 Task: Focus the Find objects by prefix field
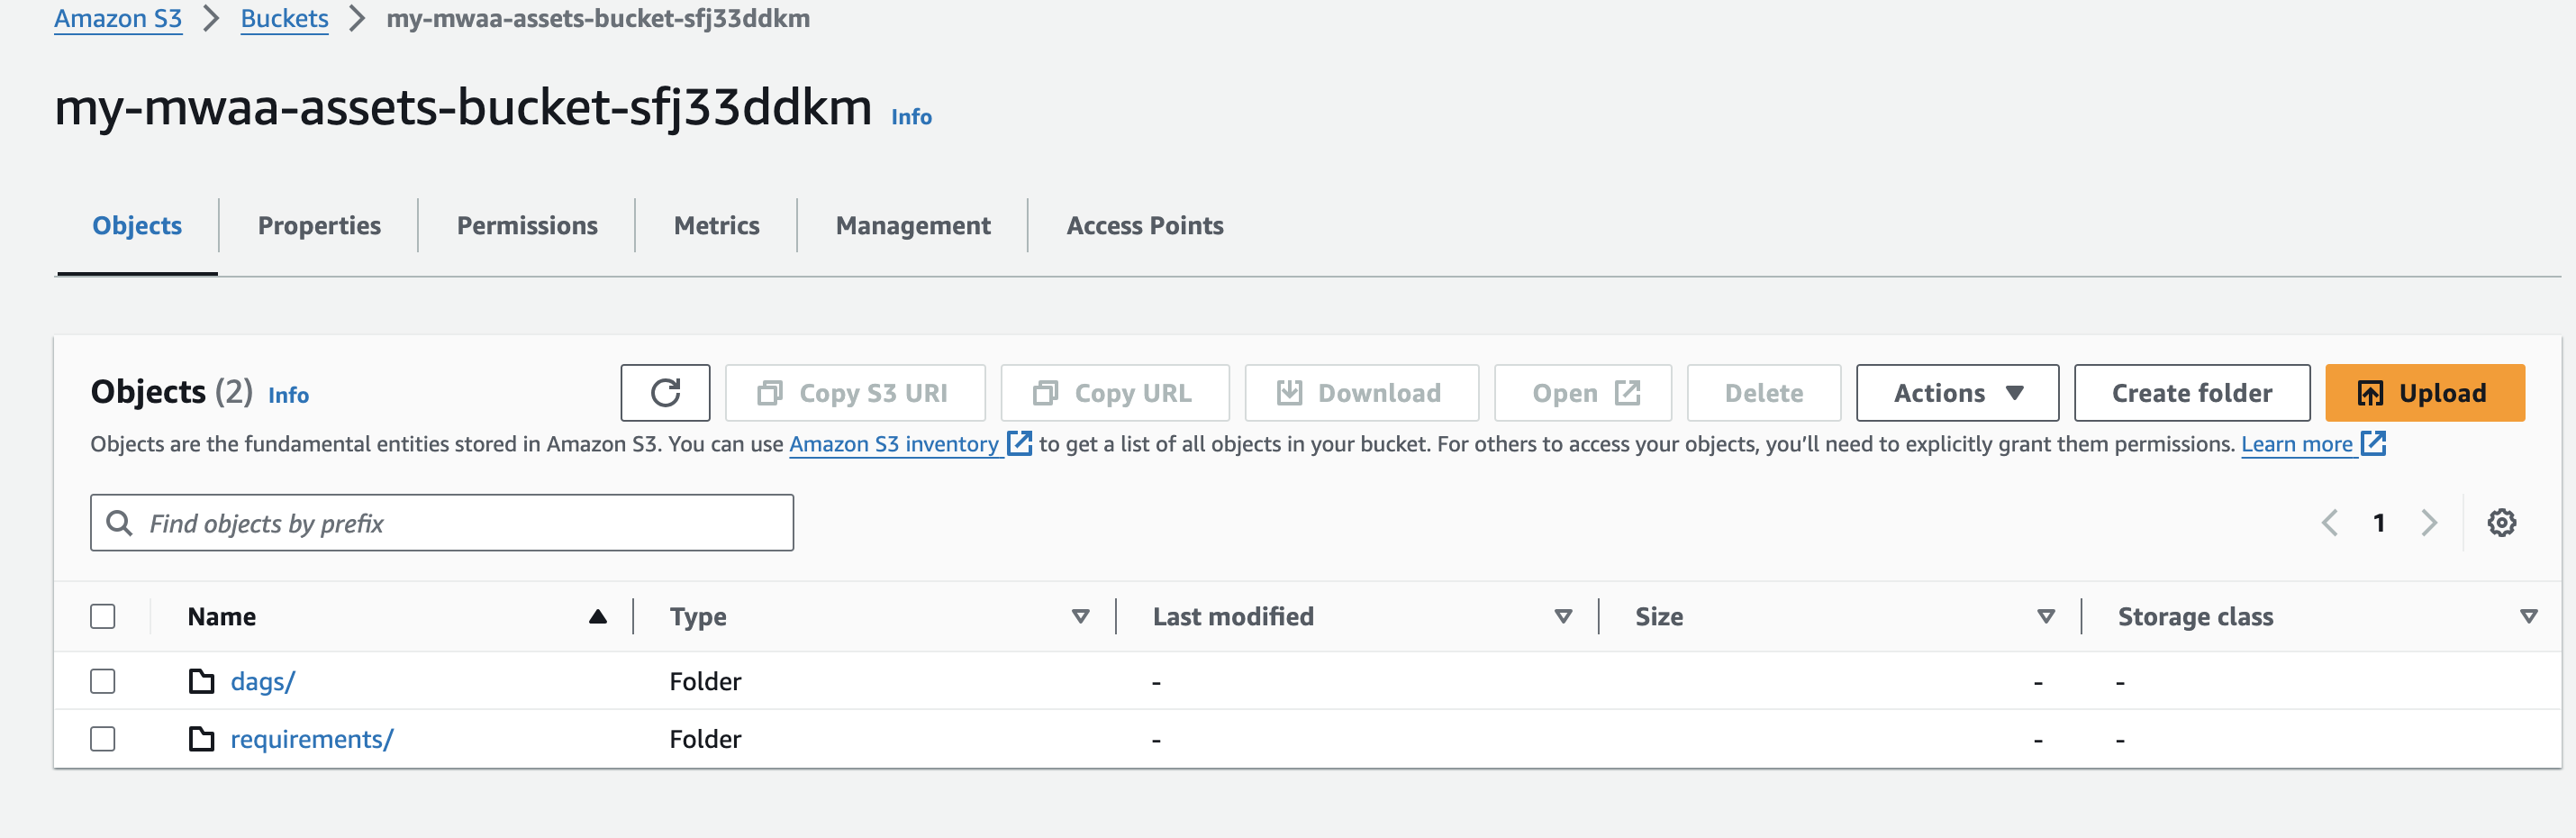442,522
